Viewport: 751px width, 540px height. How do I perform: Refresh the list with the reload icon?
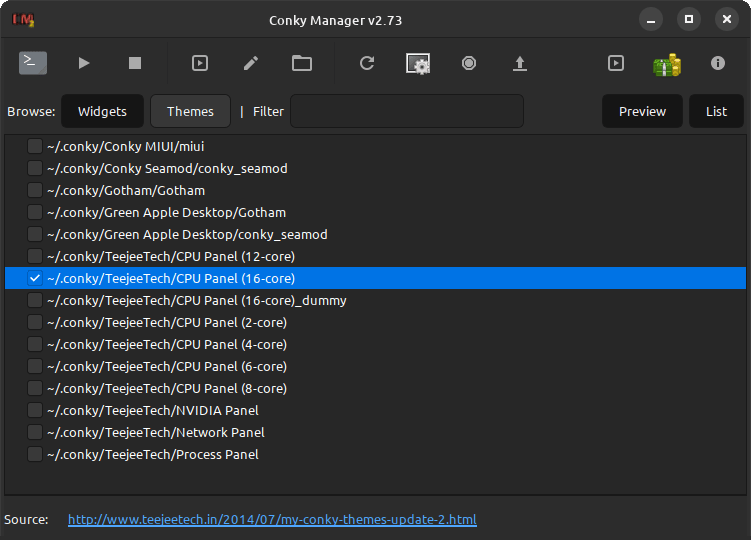[367, 63]
